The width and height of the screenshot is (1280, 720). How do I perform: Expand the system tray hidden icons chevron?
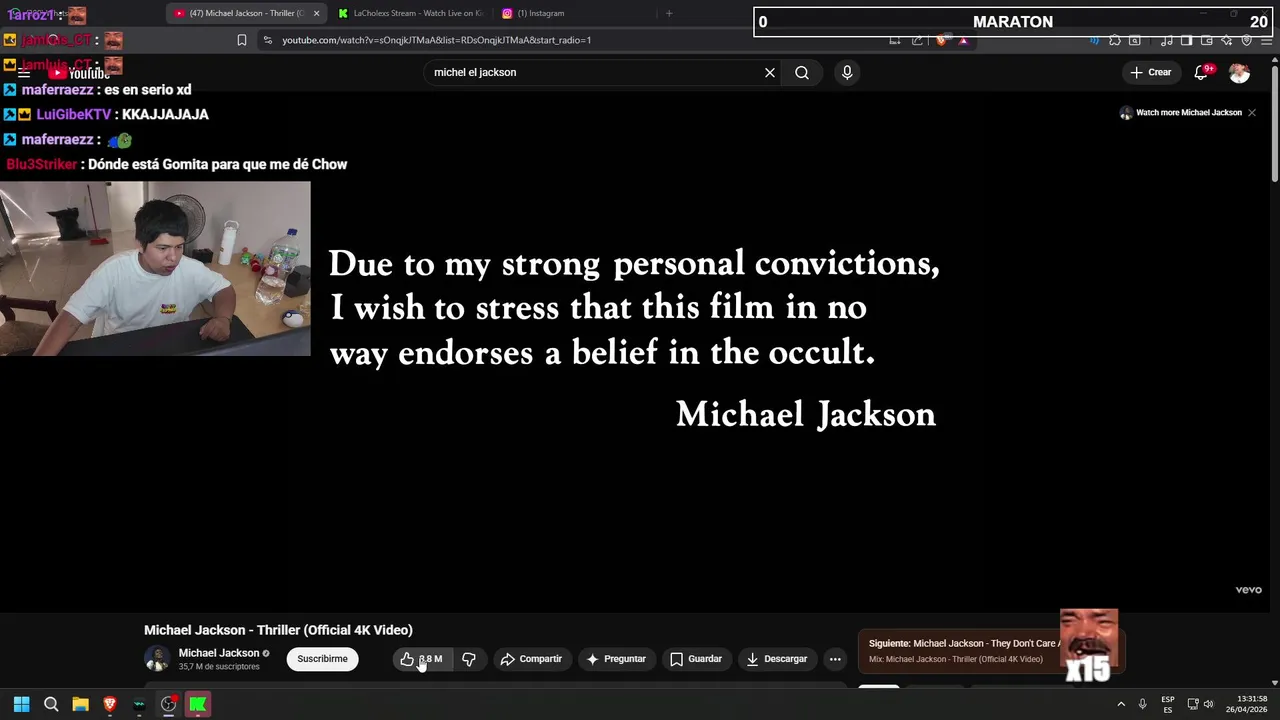click(x=1120, y=704)
